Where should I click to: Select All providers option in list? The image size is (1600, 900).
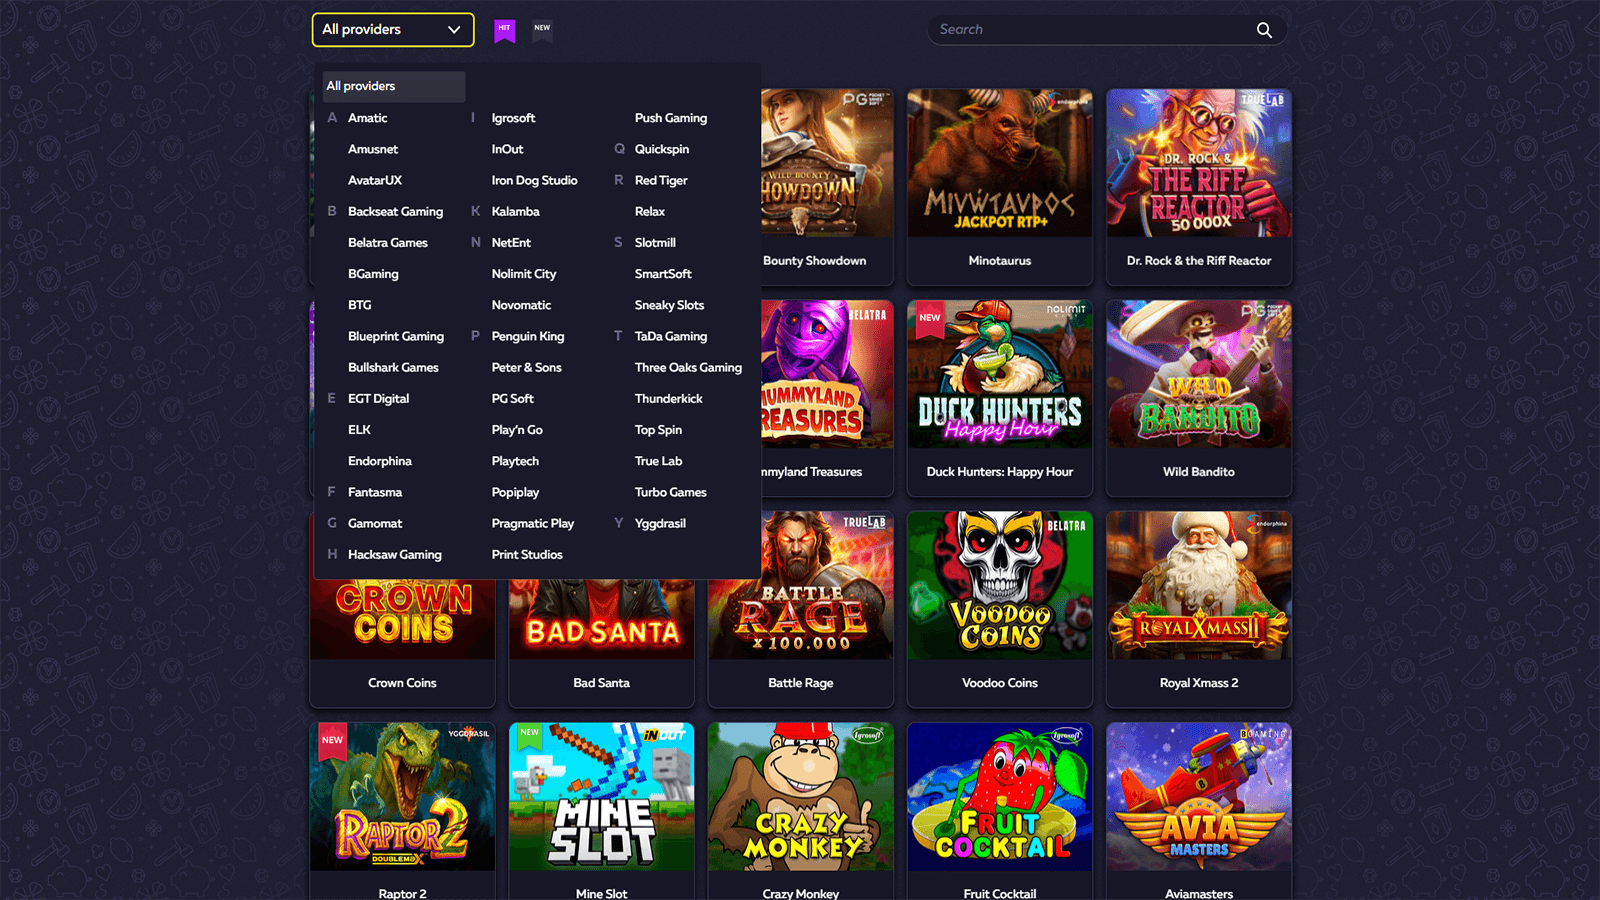pos(393,86)
